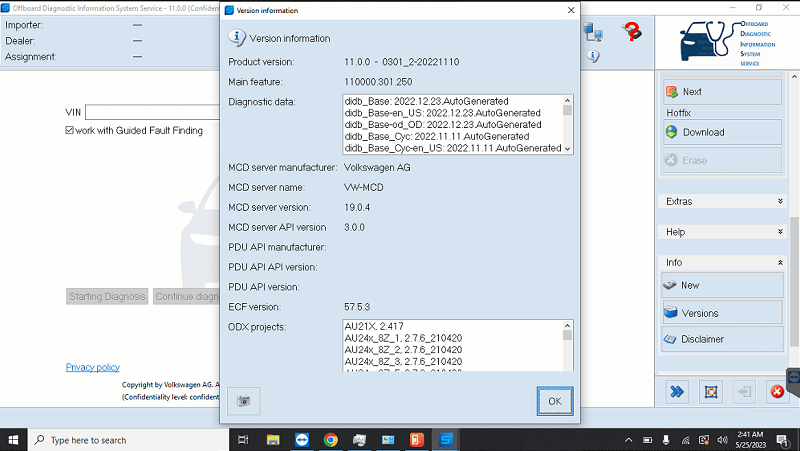Collapse the Info section
The image size is (800, 451).
[x=723, y=262]
